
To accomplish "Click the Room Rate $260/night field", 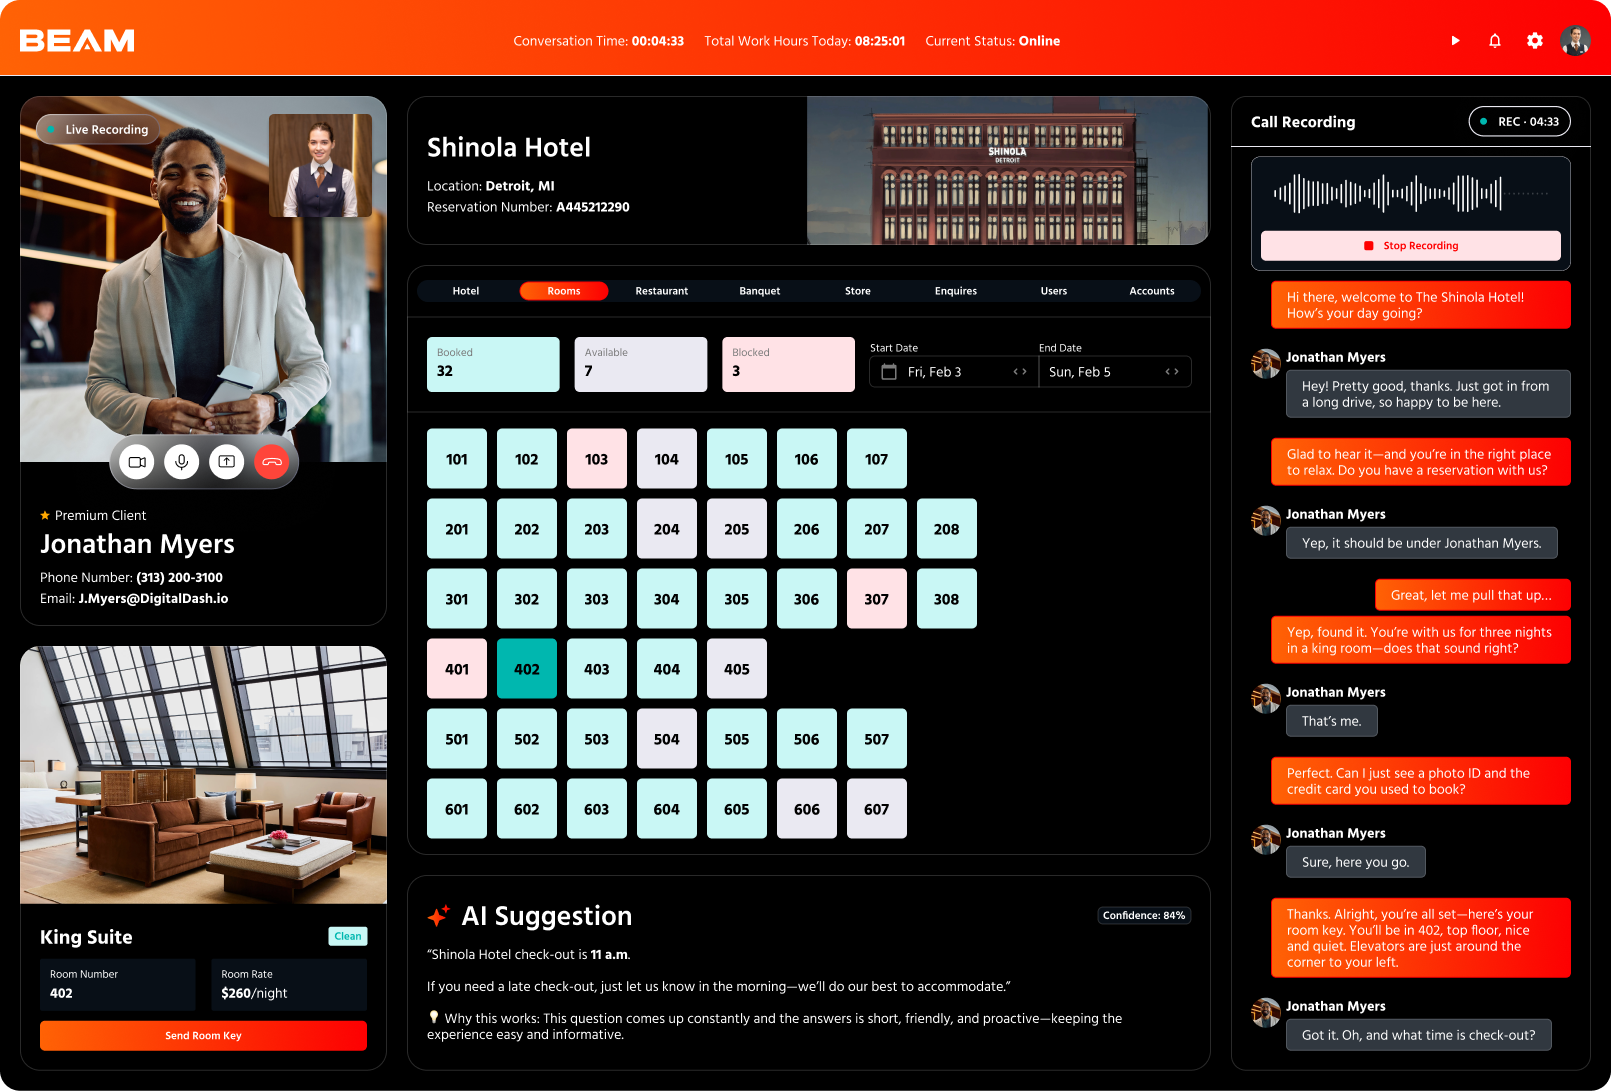I will (289, 985).
